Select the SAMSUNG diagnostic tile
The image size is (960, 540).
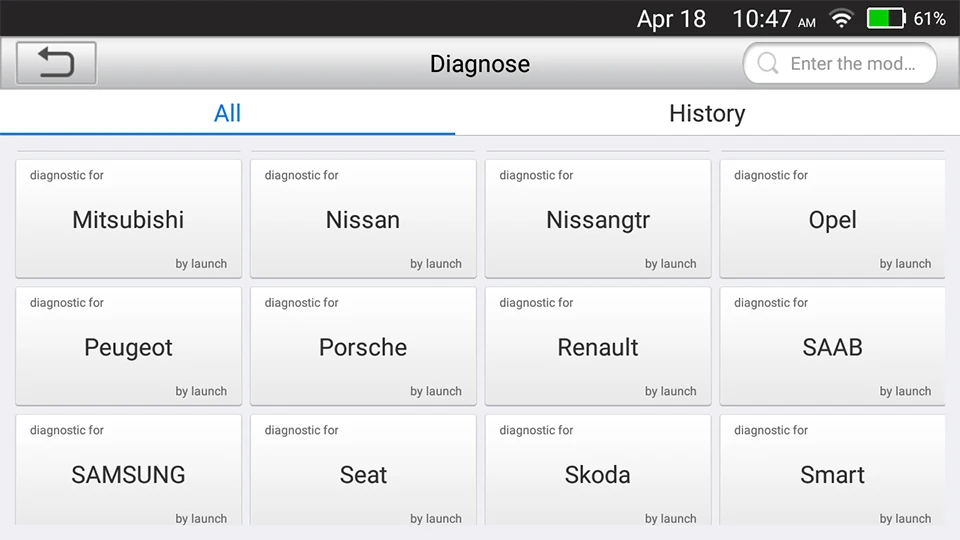tap(128, 474)
